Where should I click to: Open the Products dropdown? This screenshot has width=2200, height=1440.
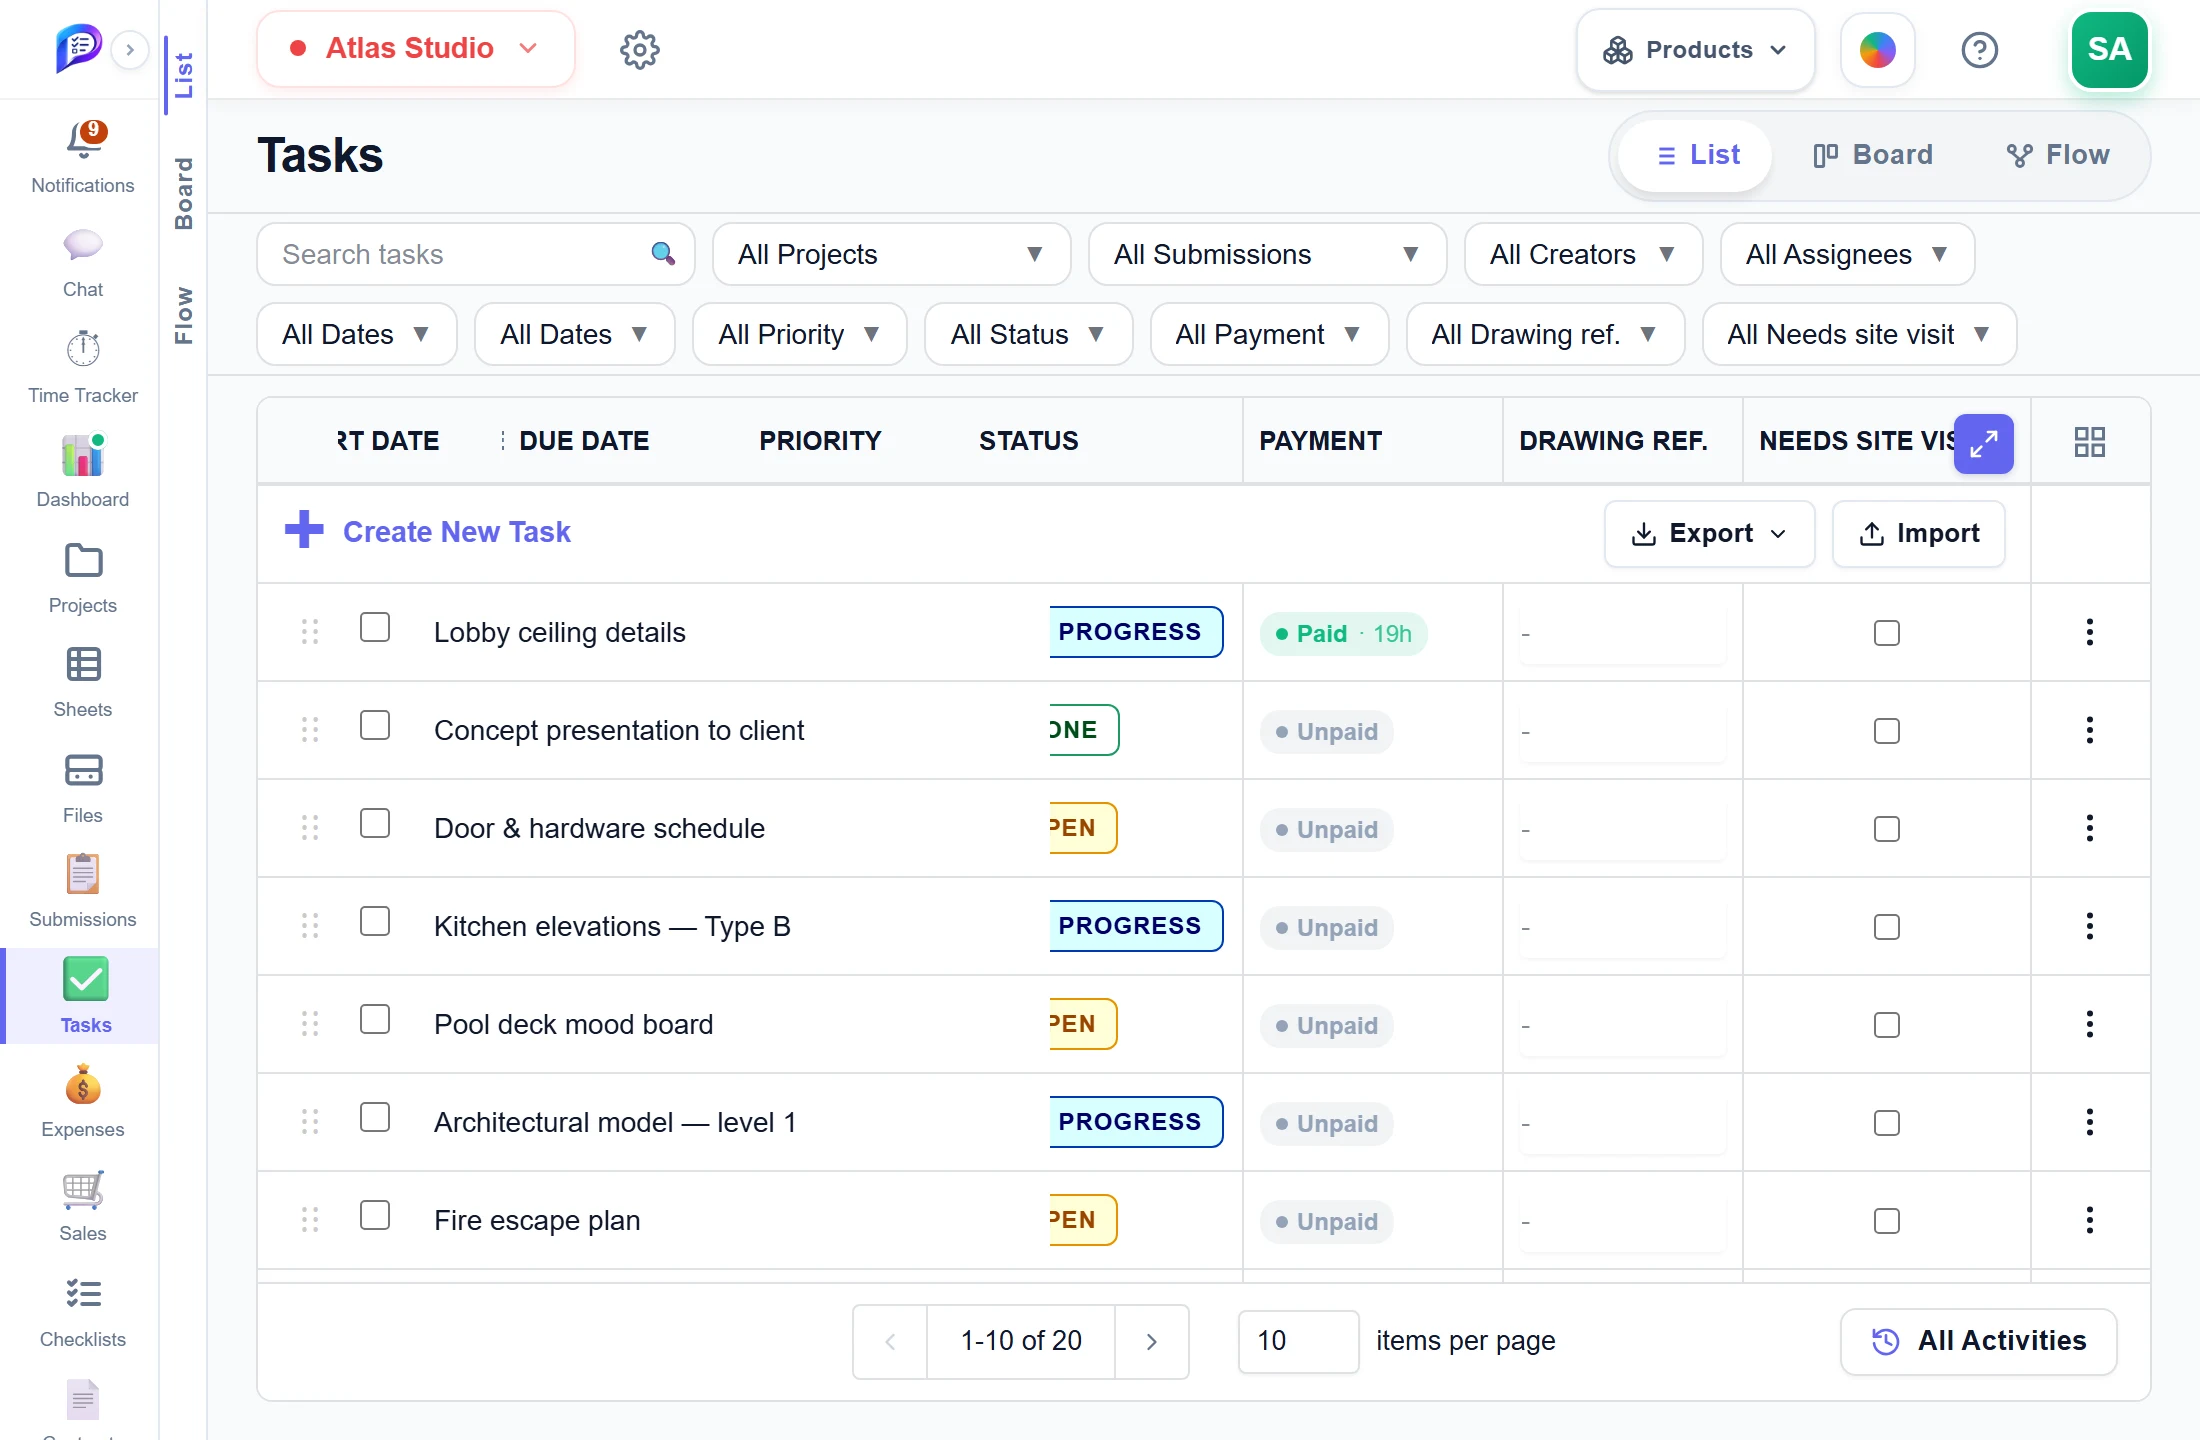[x=1695, y=50]
